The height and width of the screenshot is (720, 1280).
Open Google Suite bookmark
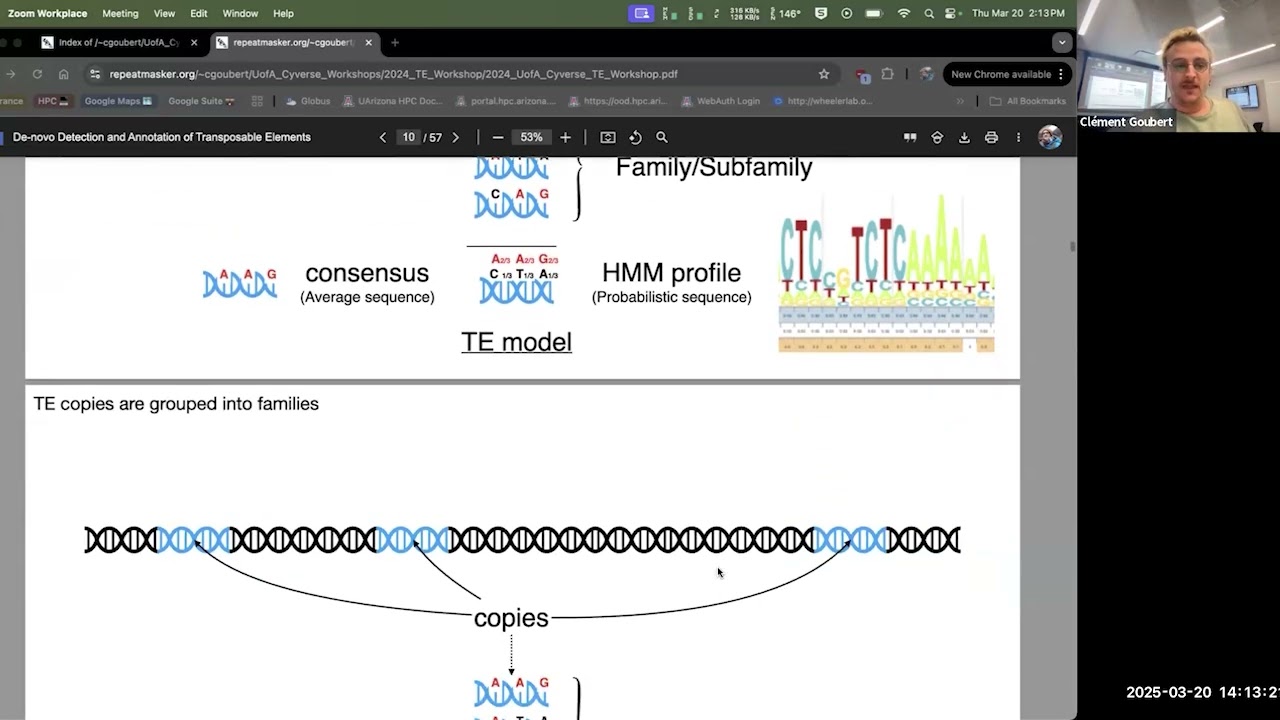[201, 101]
